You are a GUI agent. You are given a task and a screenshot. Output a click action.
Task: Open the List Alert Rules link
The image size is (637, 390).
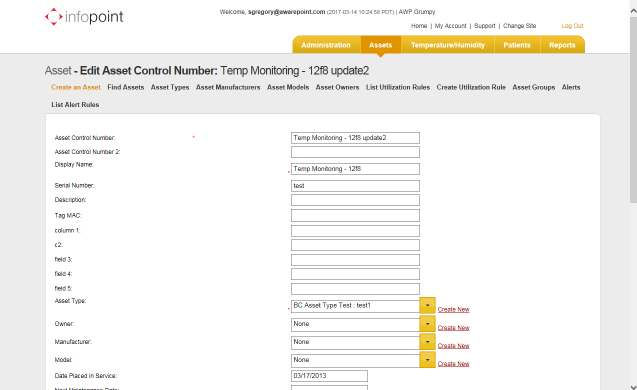click(75, 105)
